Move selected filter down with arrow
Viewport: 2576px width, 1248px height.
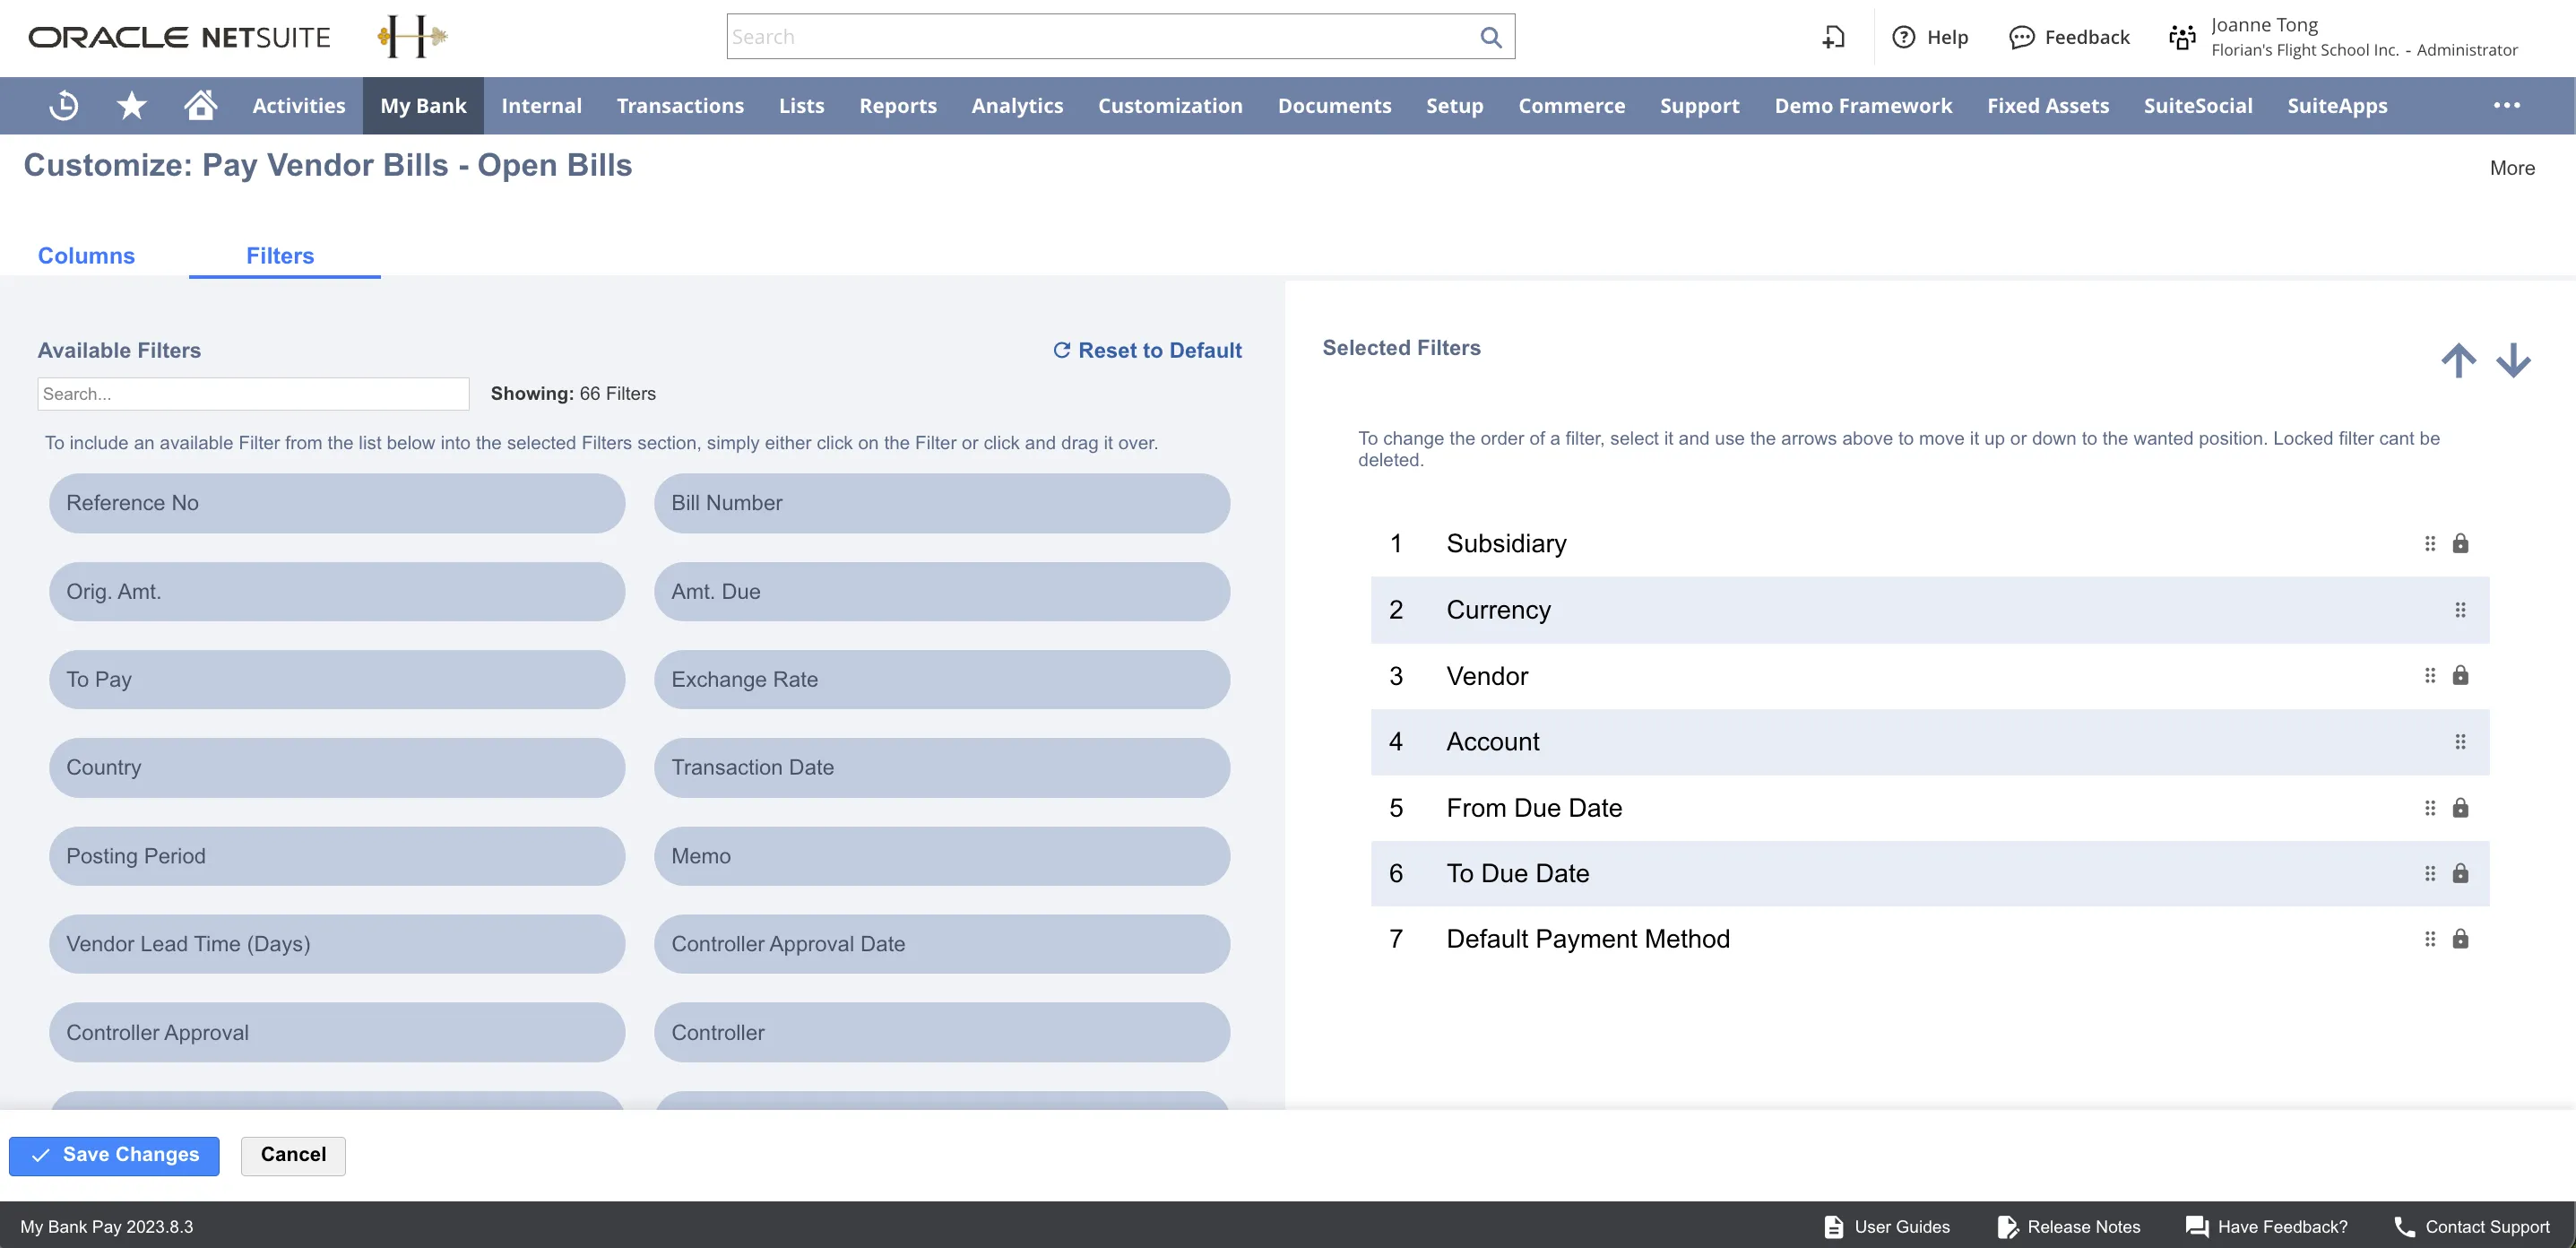pos(2512,360)
